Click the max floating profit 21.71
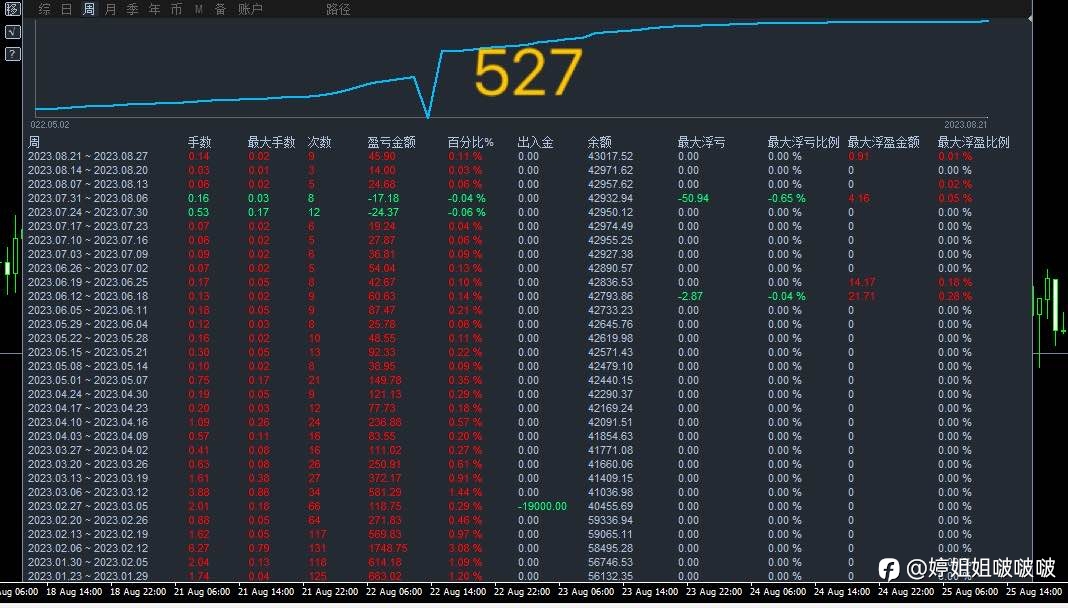Viewport: 1068px width, 608px height. click(x=862, y=296)
